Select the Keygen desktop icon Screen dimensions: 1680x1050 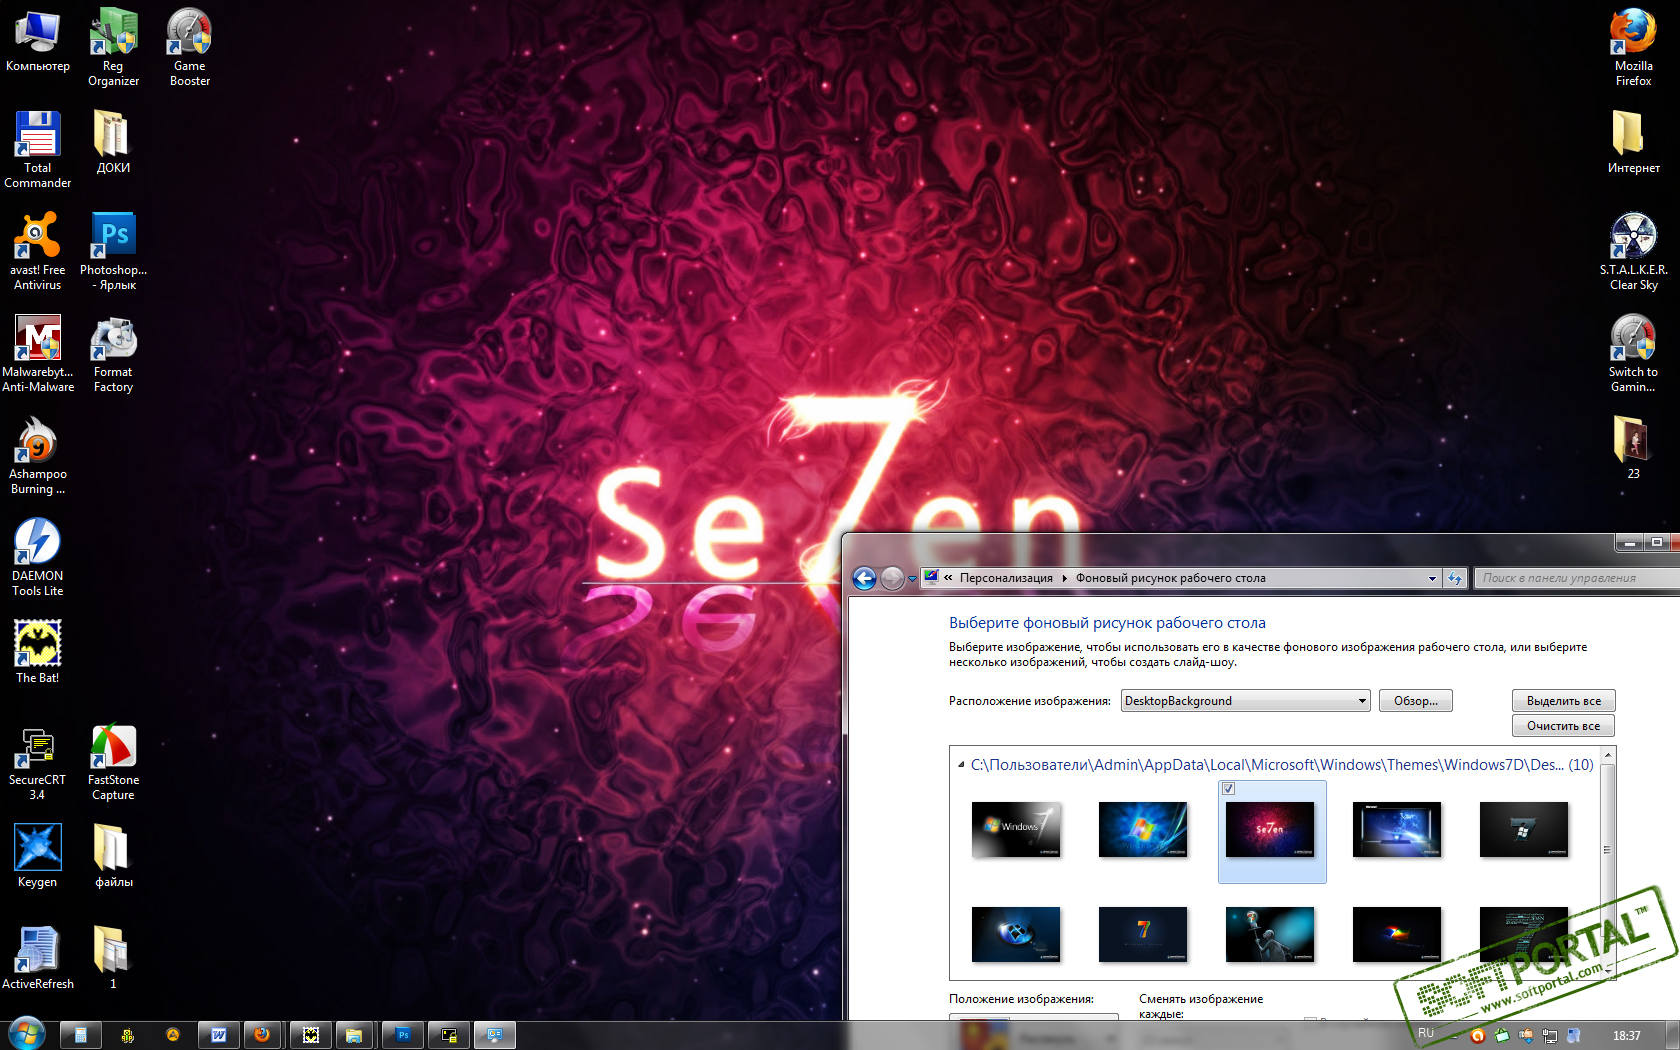[38, 855]
